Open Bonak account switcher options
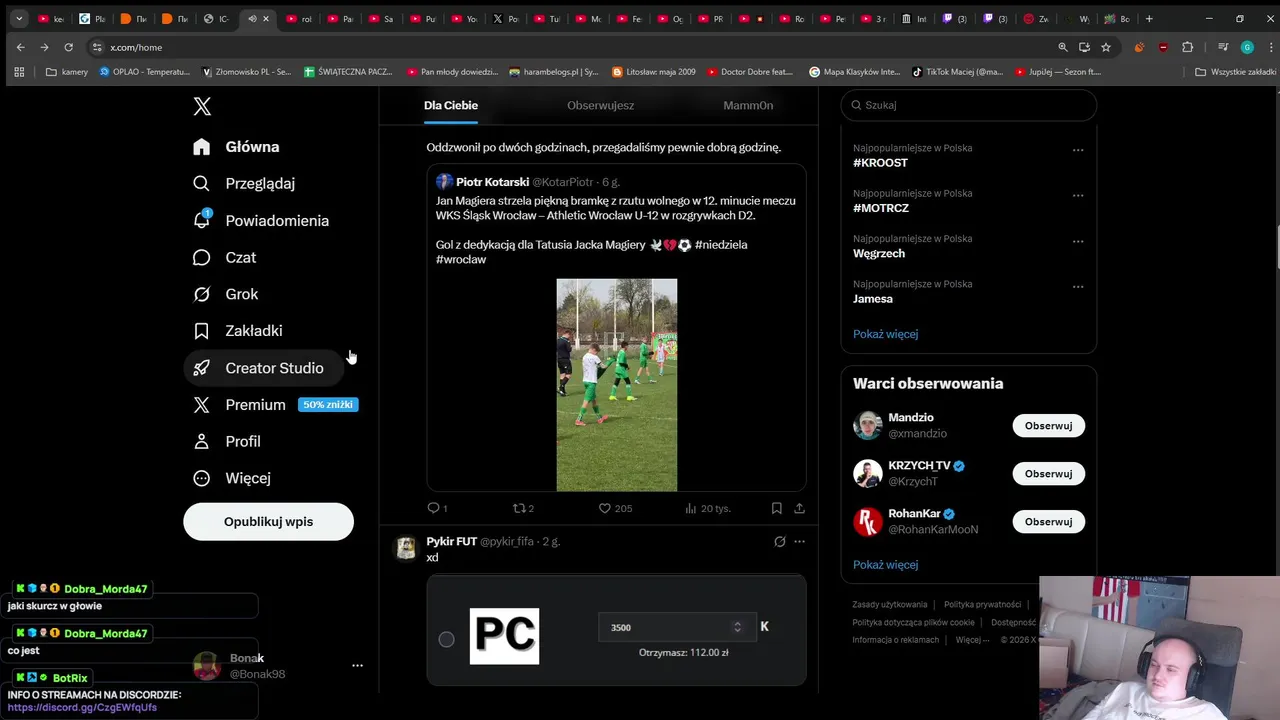 point(357,665)
